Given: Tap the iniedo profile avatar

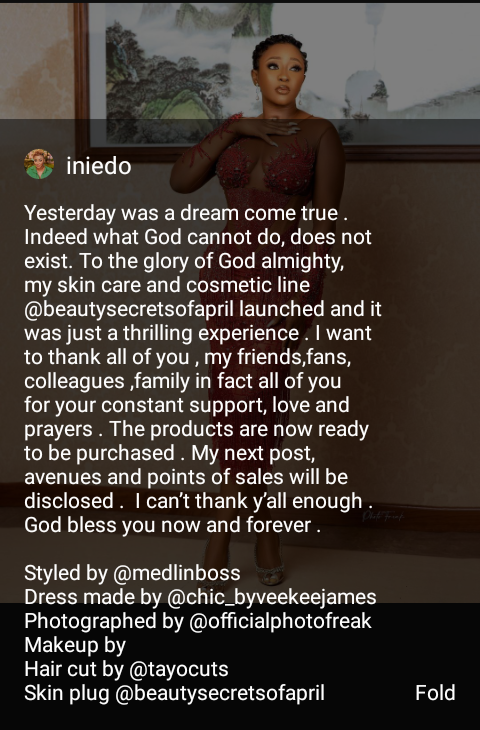Looking at the screenshot, I should click(39, 164).
